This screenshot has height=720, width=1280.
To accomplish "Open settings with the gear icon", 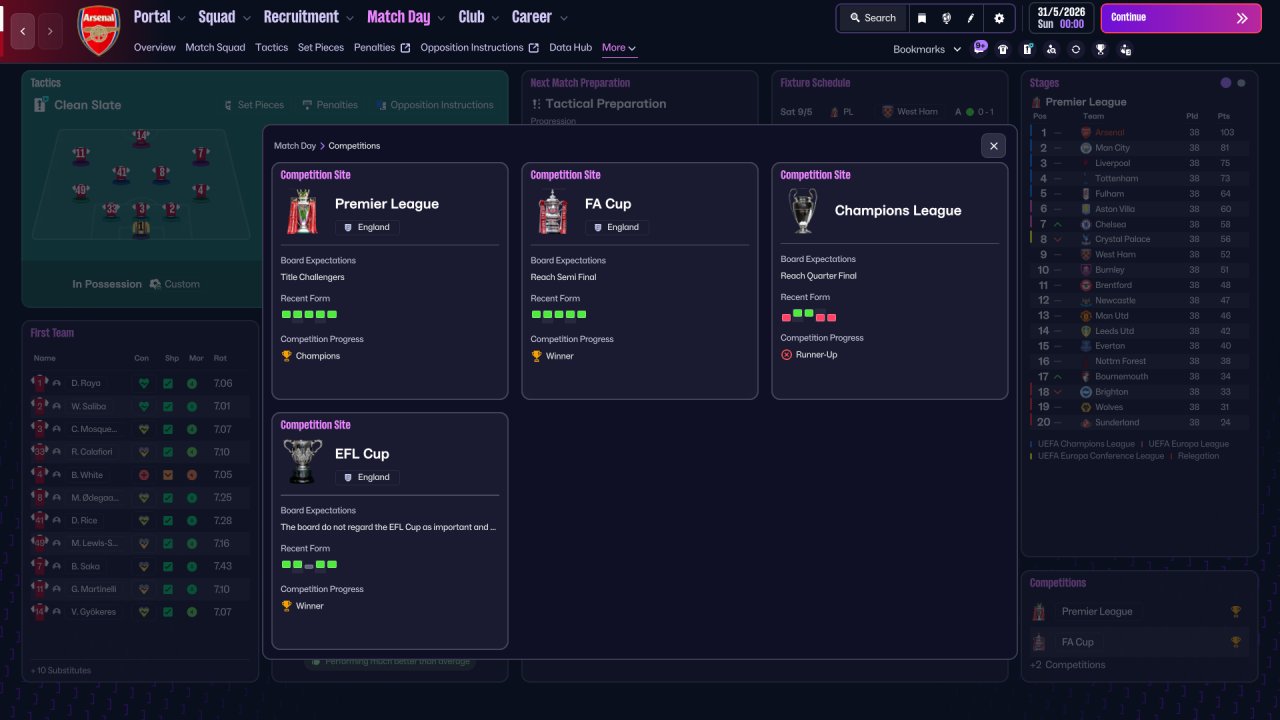I will [999, 18].
